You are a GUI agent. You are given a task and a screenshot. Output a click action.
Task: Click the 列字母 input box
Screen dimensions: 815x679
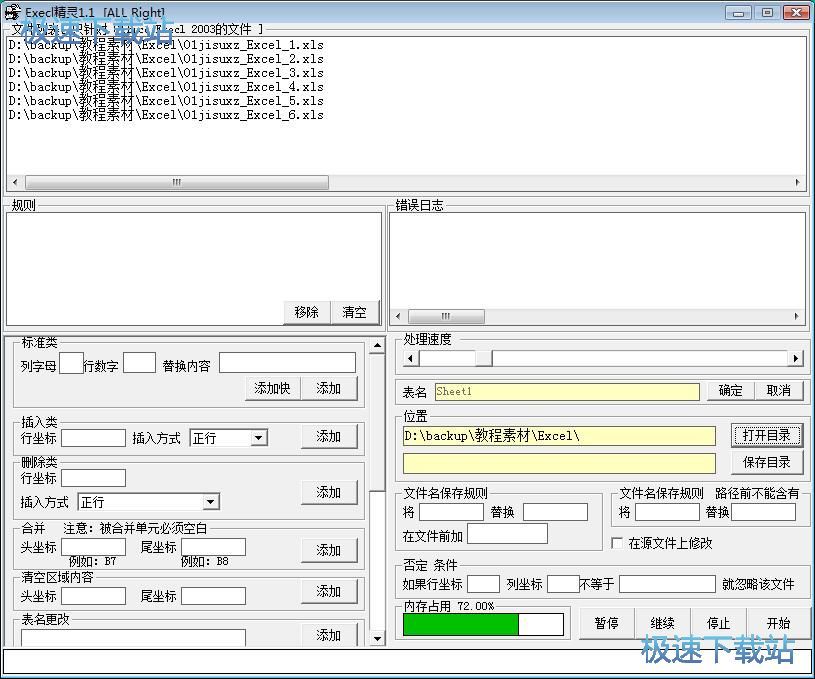(71, 363)
